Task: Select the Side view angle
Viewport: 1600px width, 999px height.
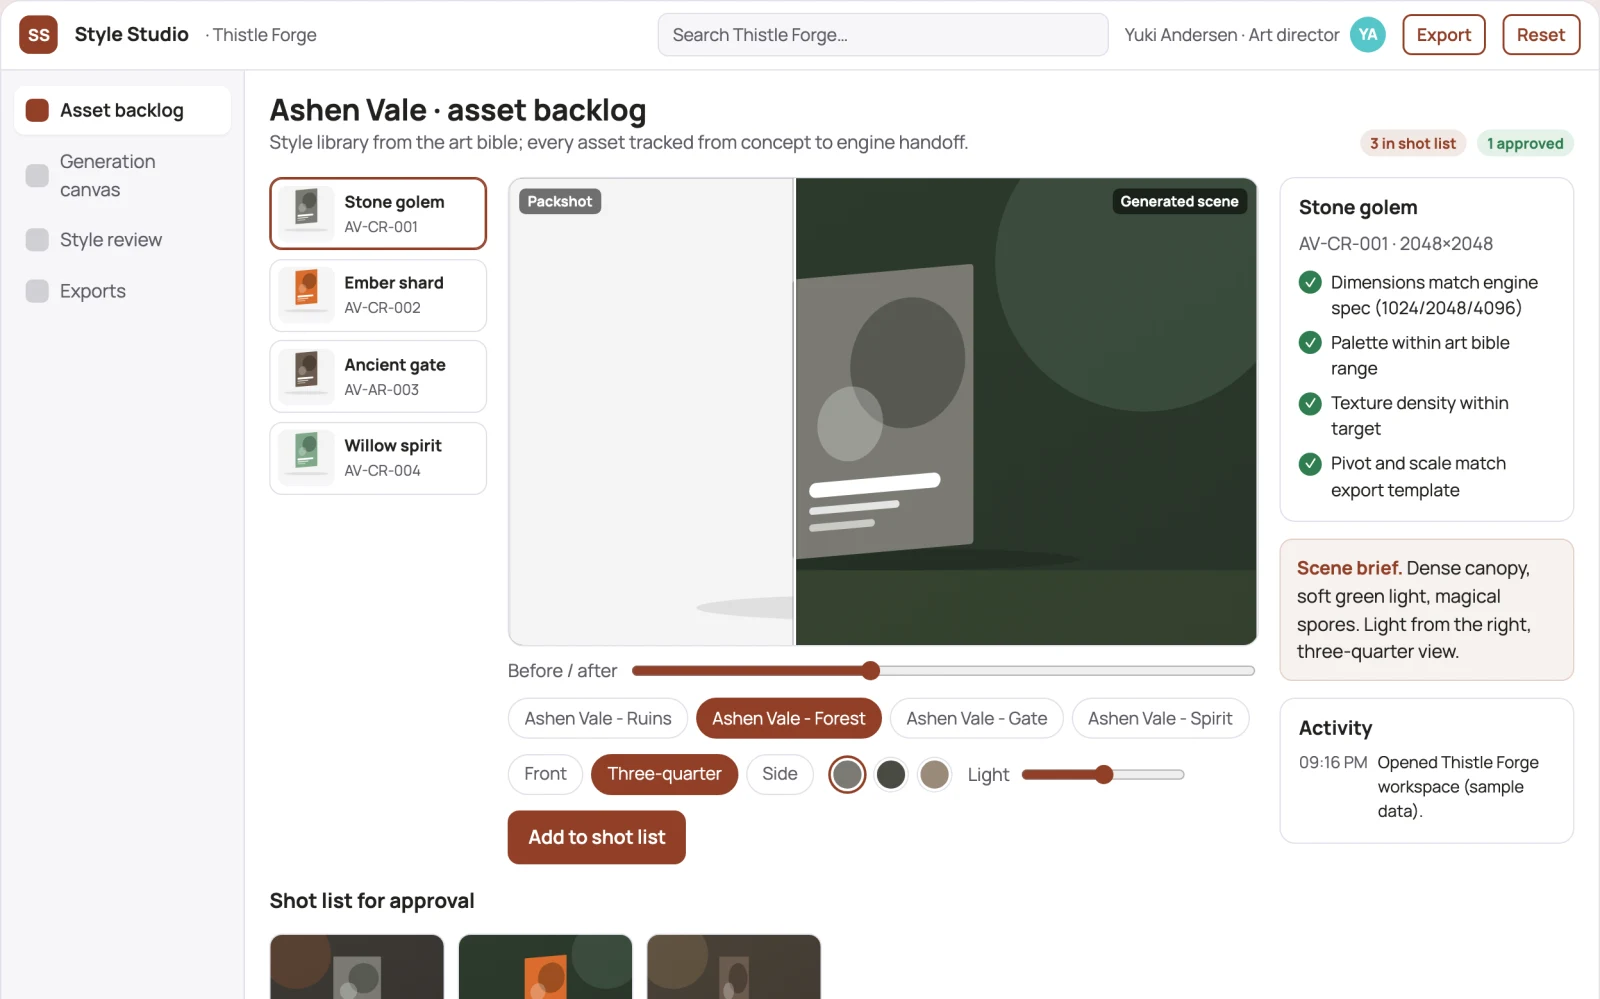Action: tap(780, 774)
